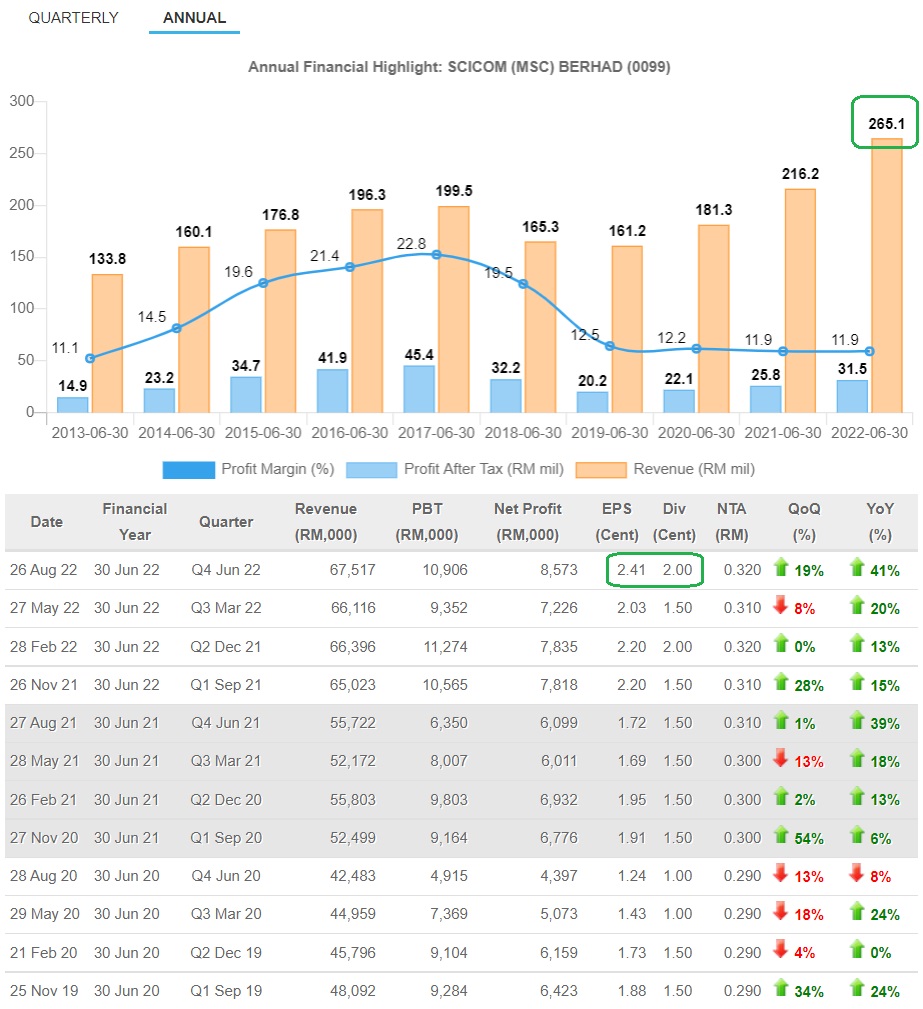Click the QoQ down arrow in Q3 Mar 21 row
This screenshot has width=923, height=1009.
pos(781,759)
